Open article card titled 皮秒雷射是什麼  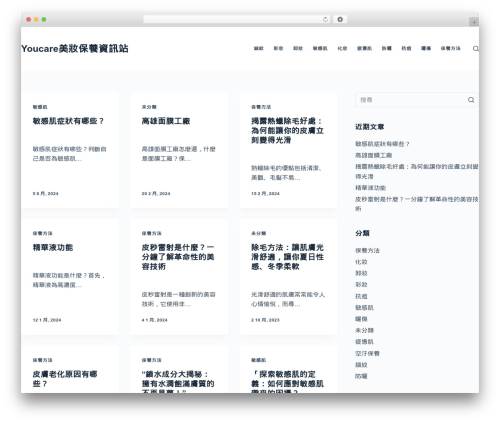point(178,257)
